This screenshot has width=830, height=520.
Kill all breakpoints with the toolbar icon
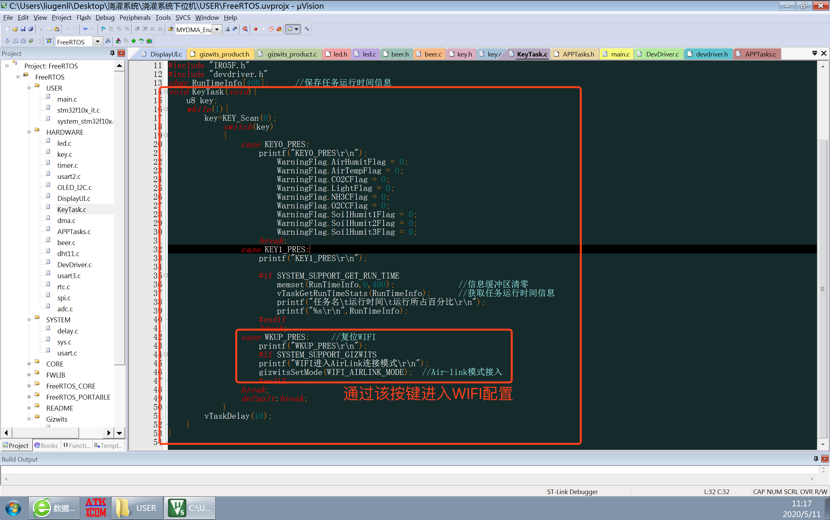[x=279, y=29]
